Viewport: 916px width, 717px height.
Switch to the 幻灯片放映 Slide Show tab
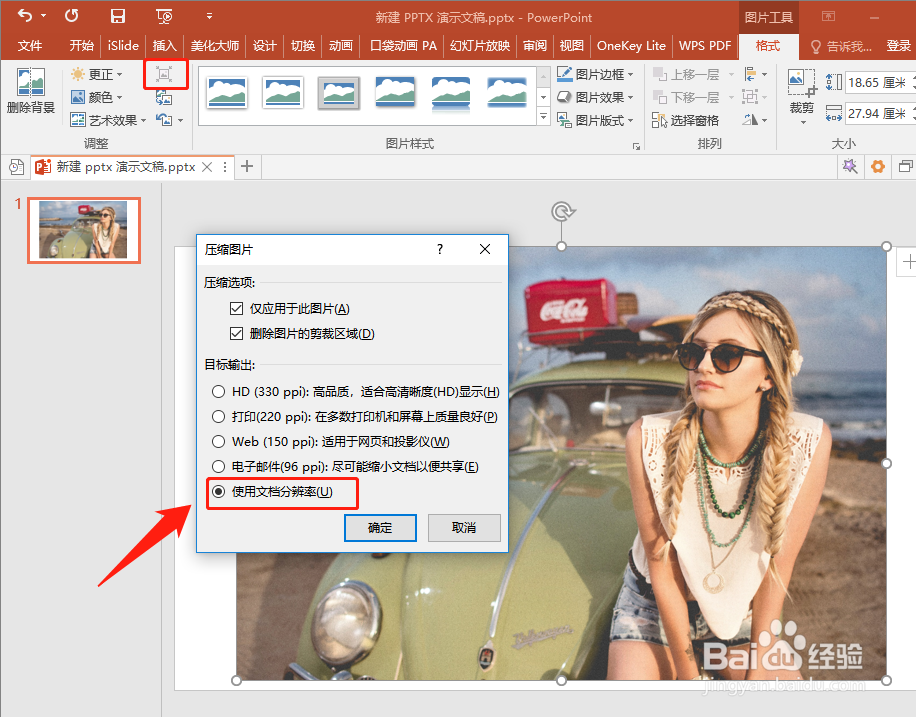(480, 46)
